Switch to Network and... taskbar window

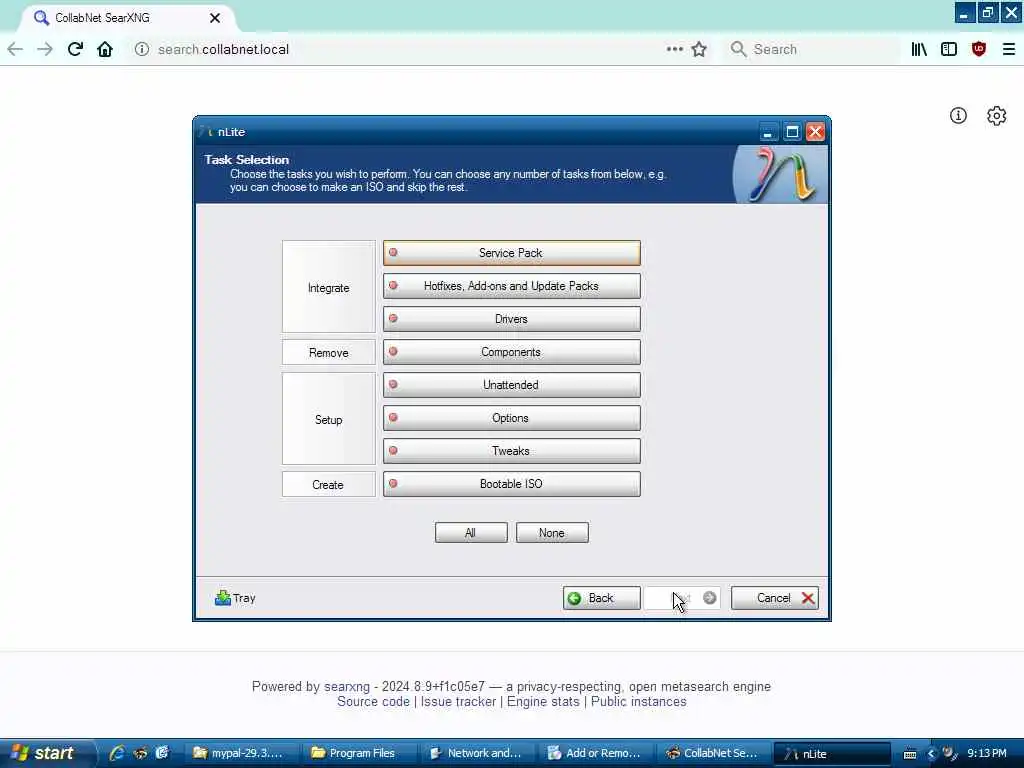coord(479,754)
